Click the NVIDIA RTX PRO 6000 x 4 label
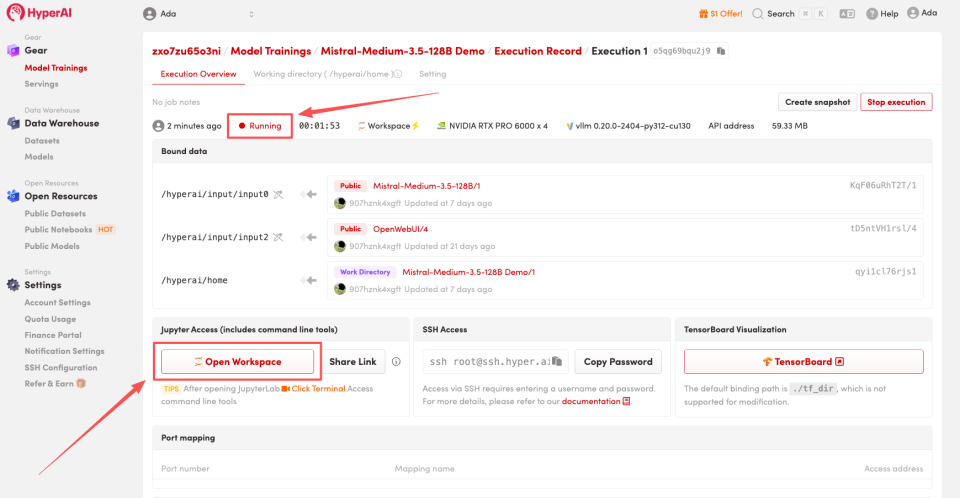The width and height of the screenshot is (960, 498). pos(492,126)
